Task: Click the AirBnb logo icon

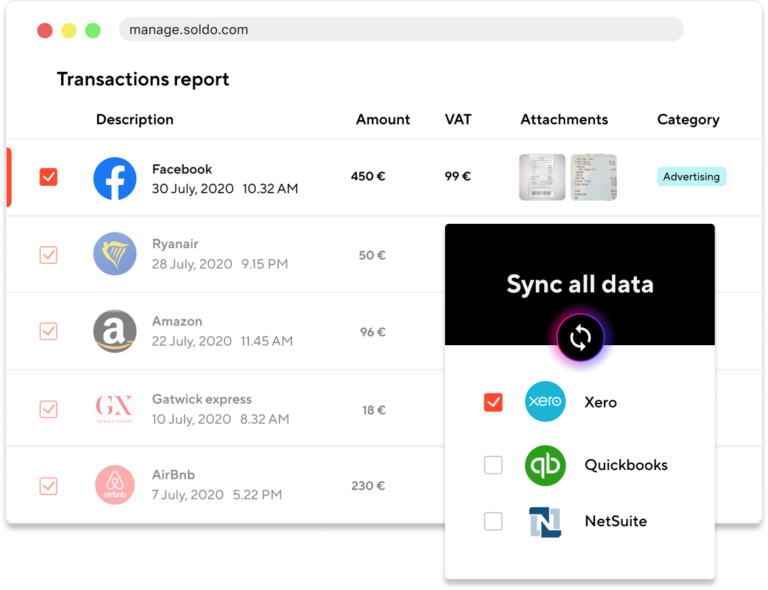Action: click(x=115, y=485)
